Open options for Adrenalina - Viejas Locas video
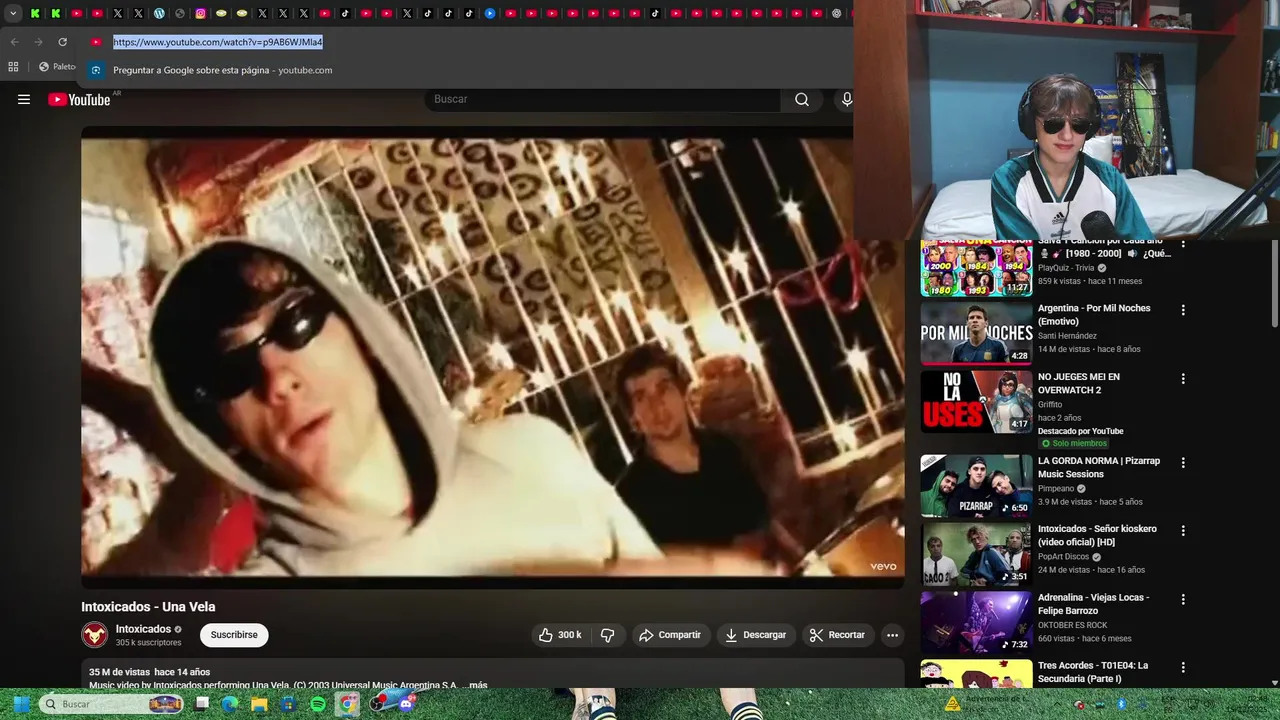Image resolution: width=1280 pixels, height=720 pixels. (1183, 599)
